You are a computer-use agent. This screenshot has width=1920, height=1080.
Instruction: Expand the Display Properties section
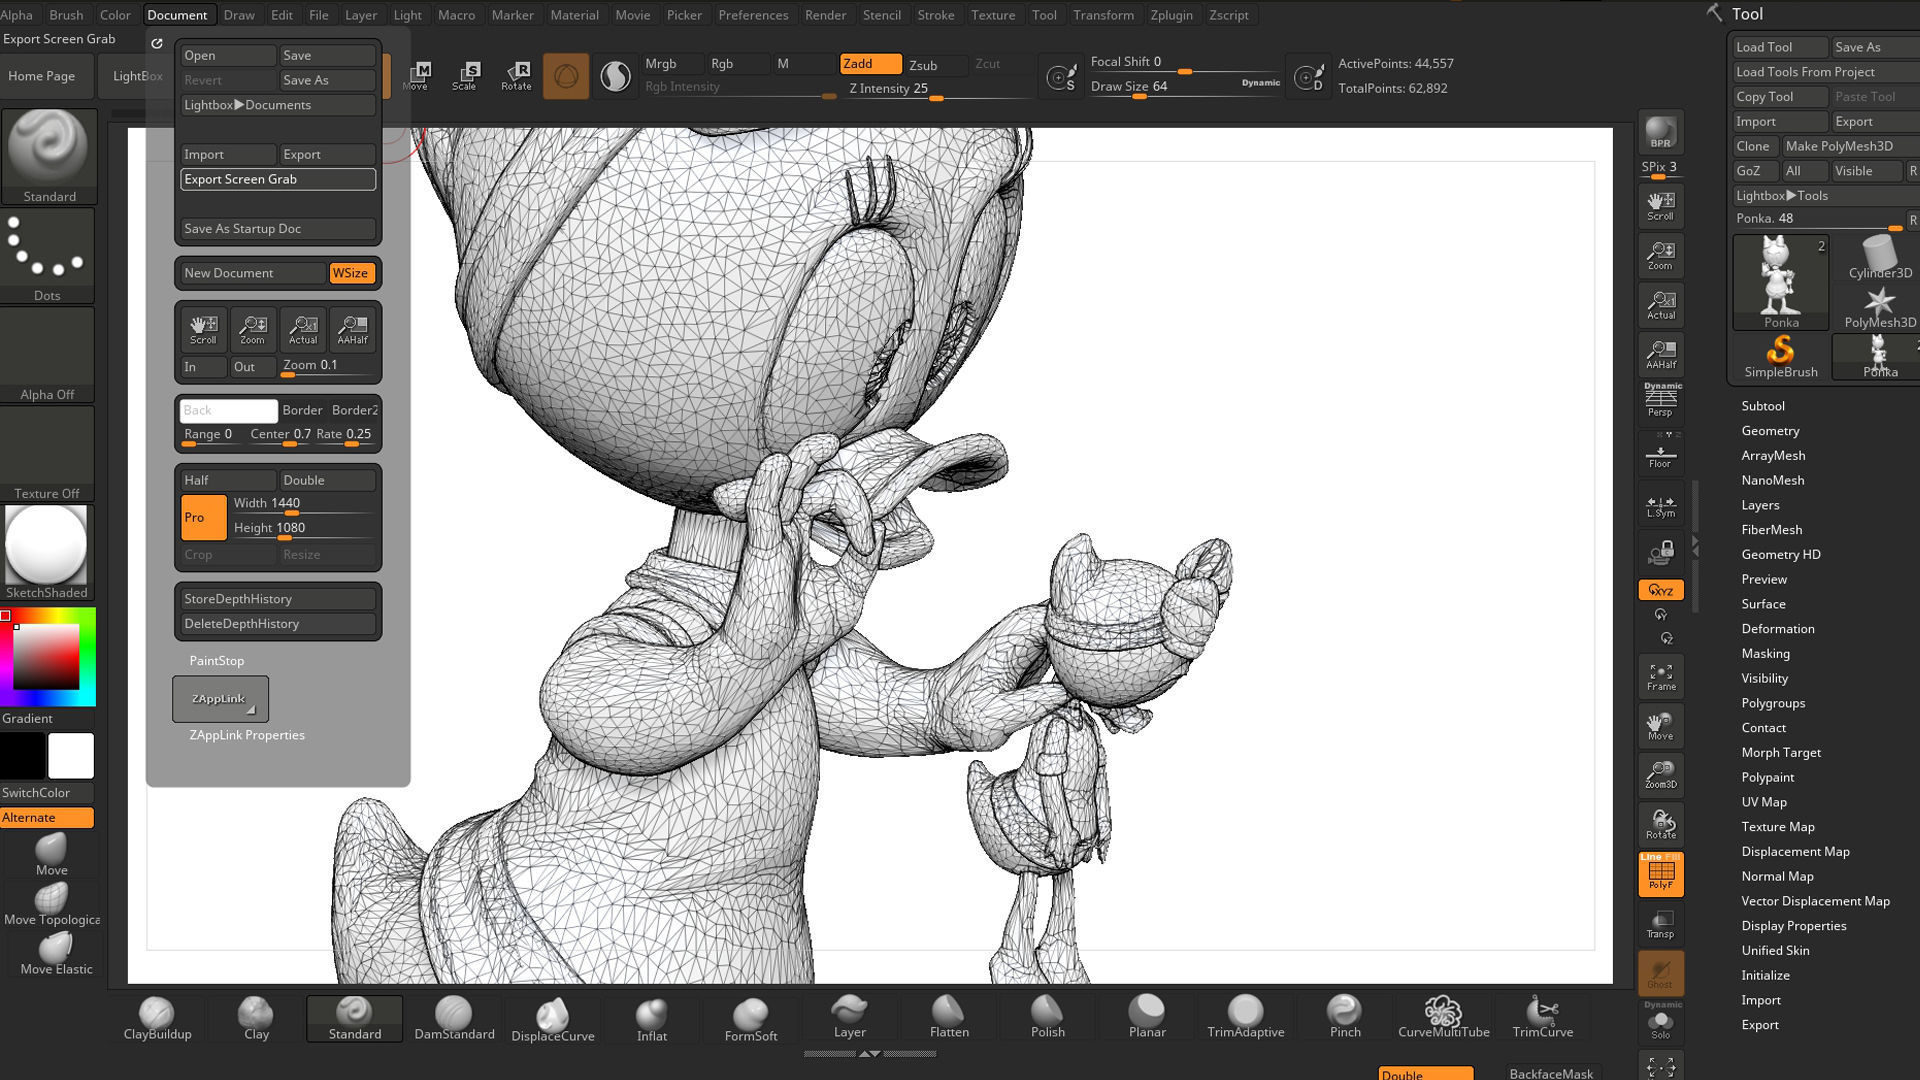(x=1793, y=926)
